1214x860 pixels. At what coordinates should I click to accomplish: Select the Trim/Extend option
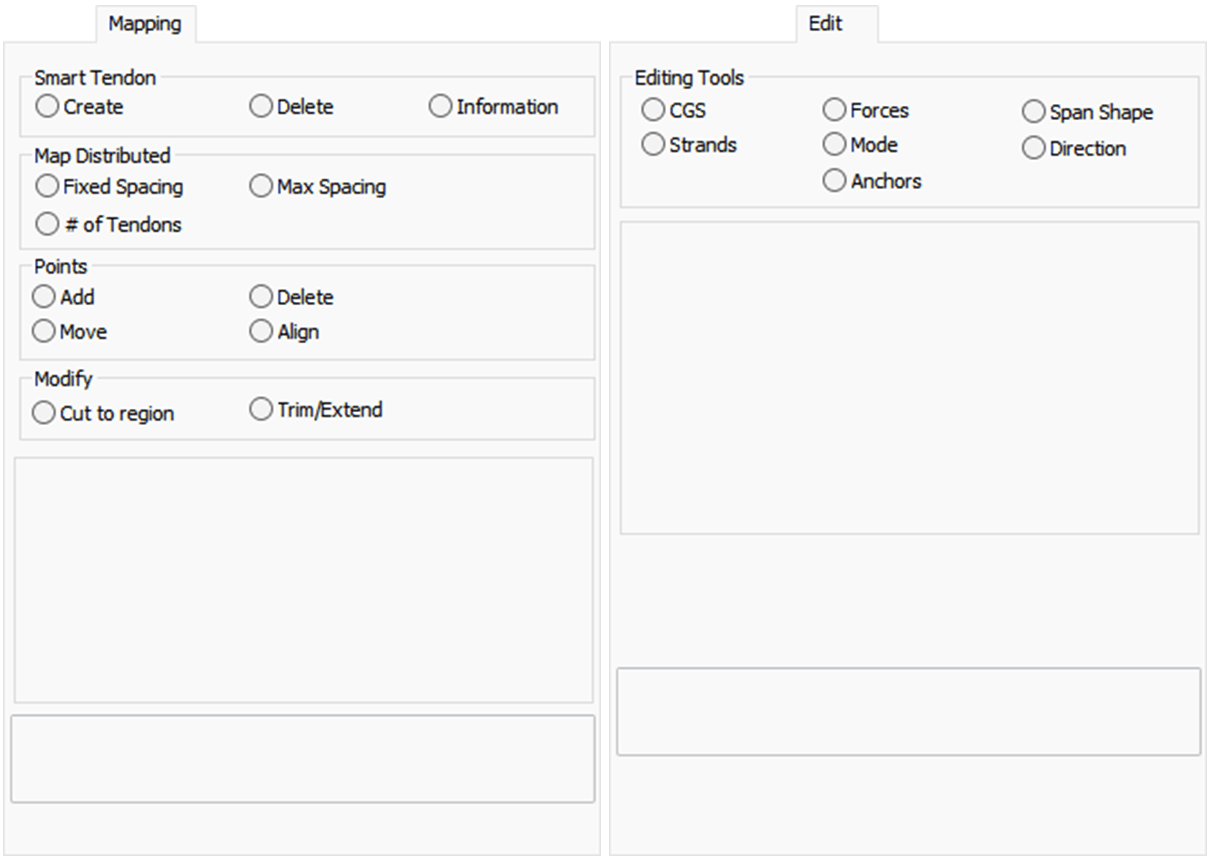[x=261, y=409]
